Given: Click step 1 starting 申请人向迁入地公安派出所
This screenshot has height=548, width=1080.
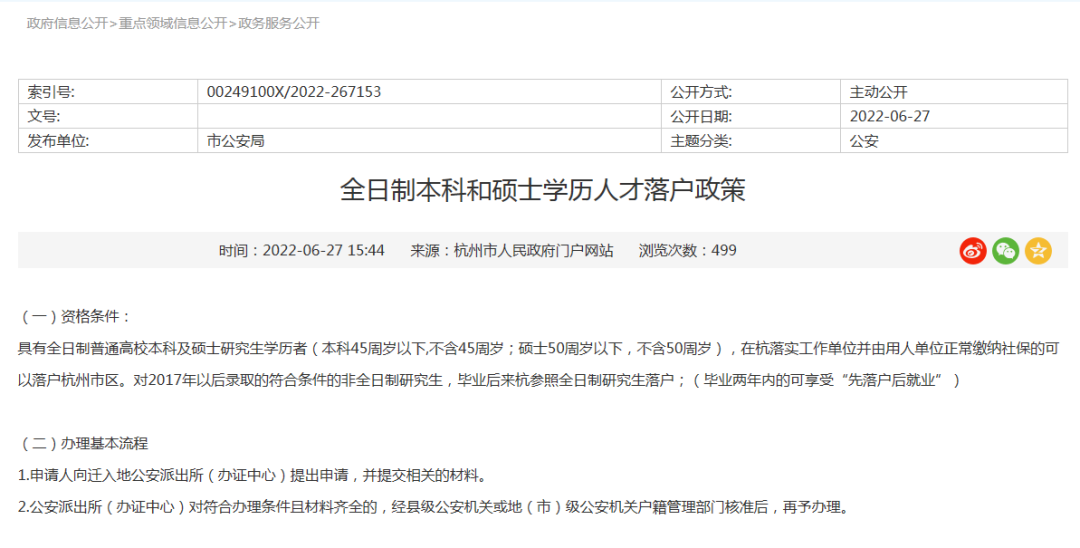Looking at the screenshot, I should click(253, 475).
